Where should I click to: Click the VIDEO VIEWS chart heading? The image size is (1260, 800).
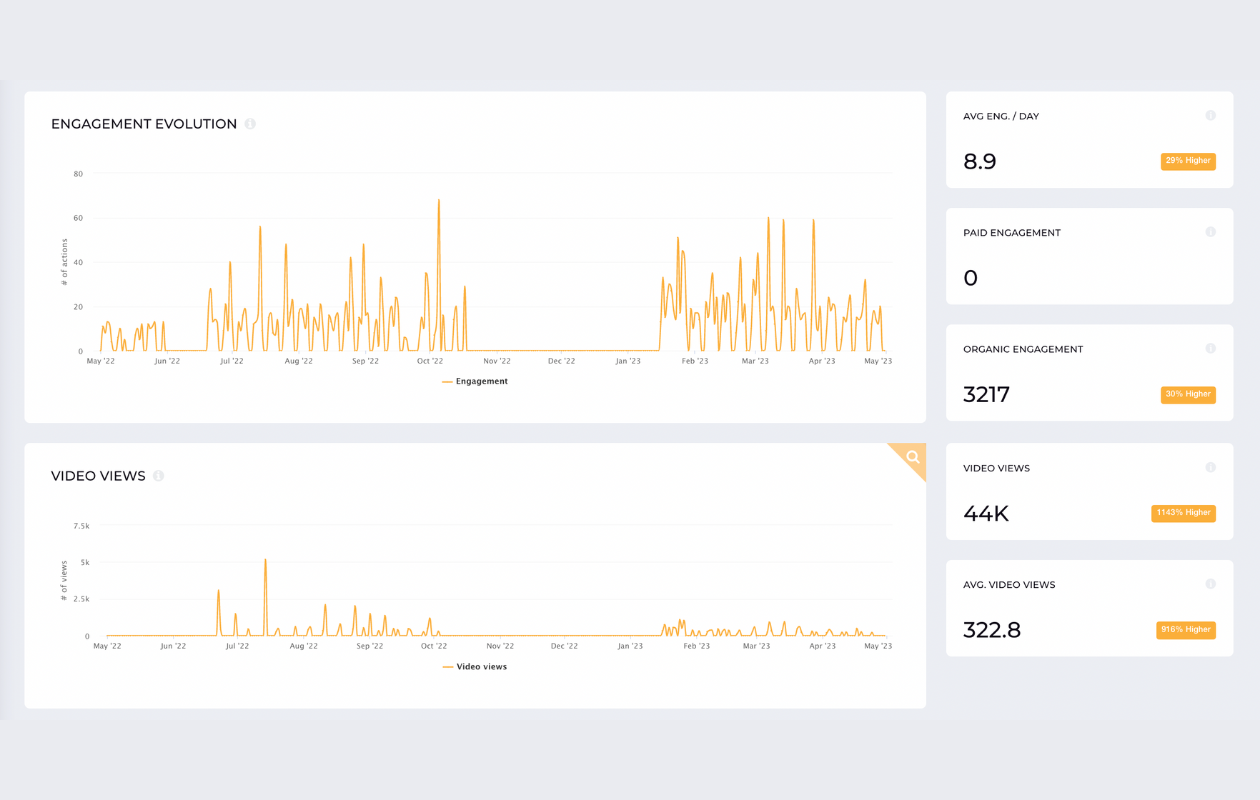tap(98, 476)
